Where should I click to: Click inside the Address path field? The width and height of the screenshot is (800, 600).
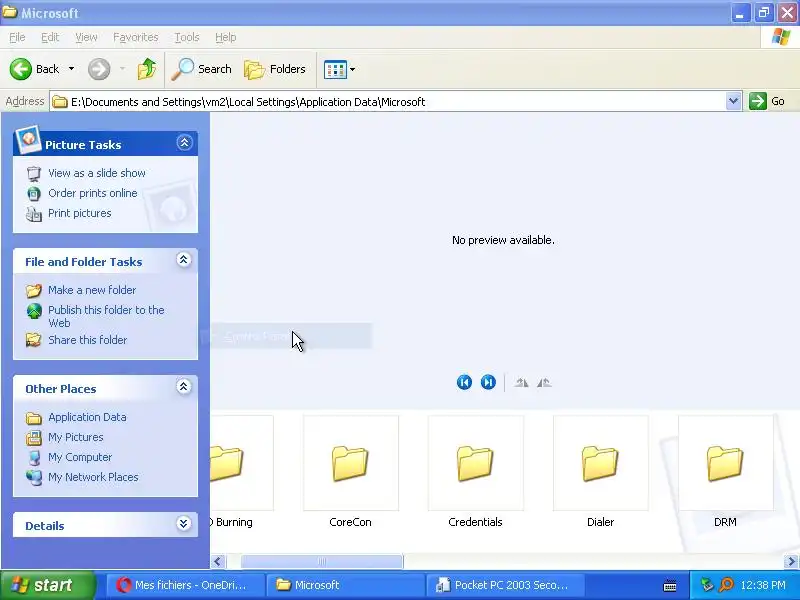point(388,102)
